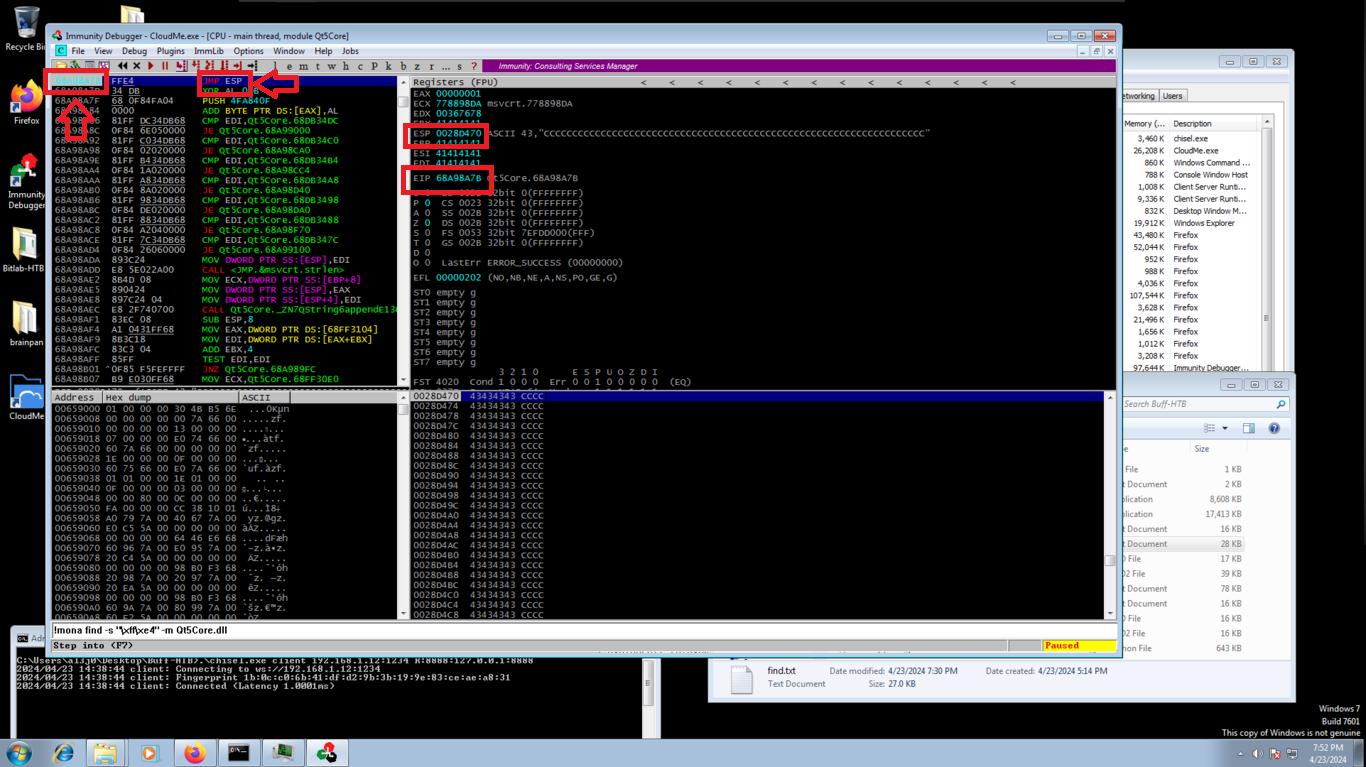Image resolution: width=1366 pixels, height=767 pixels.
Task: Show Memory map with the m button
Action: click(x=303, y=66)
